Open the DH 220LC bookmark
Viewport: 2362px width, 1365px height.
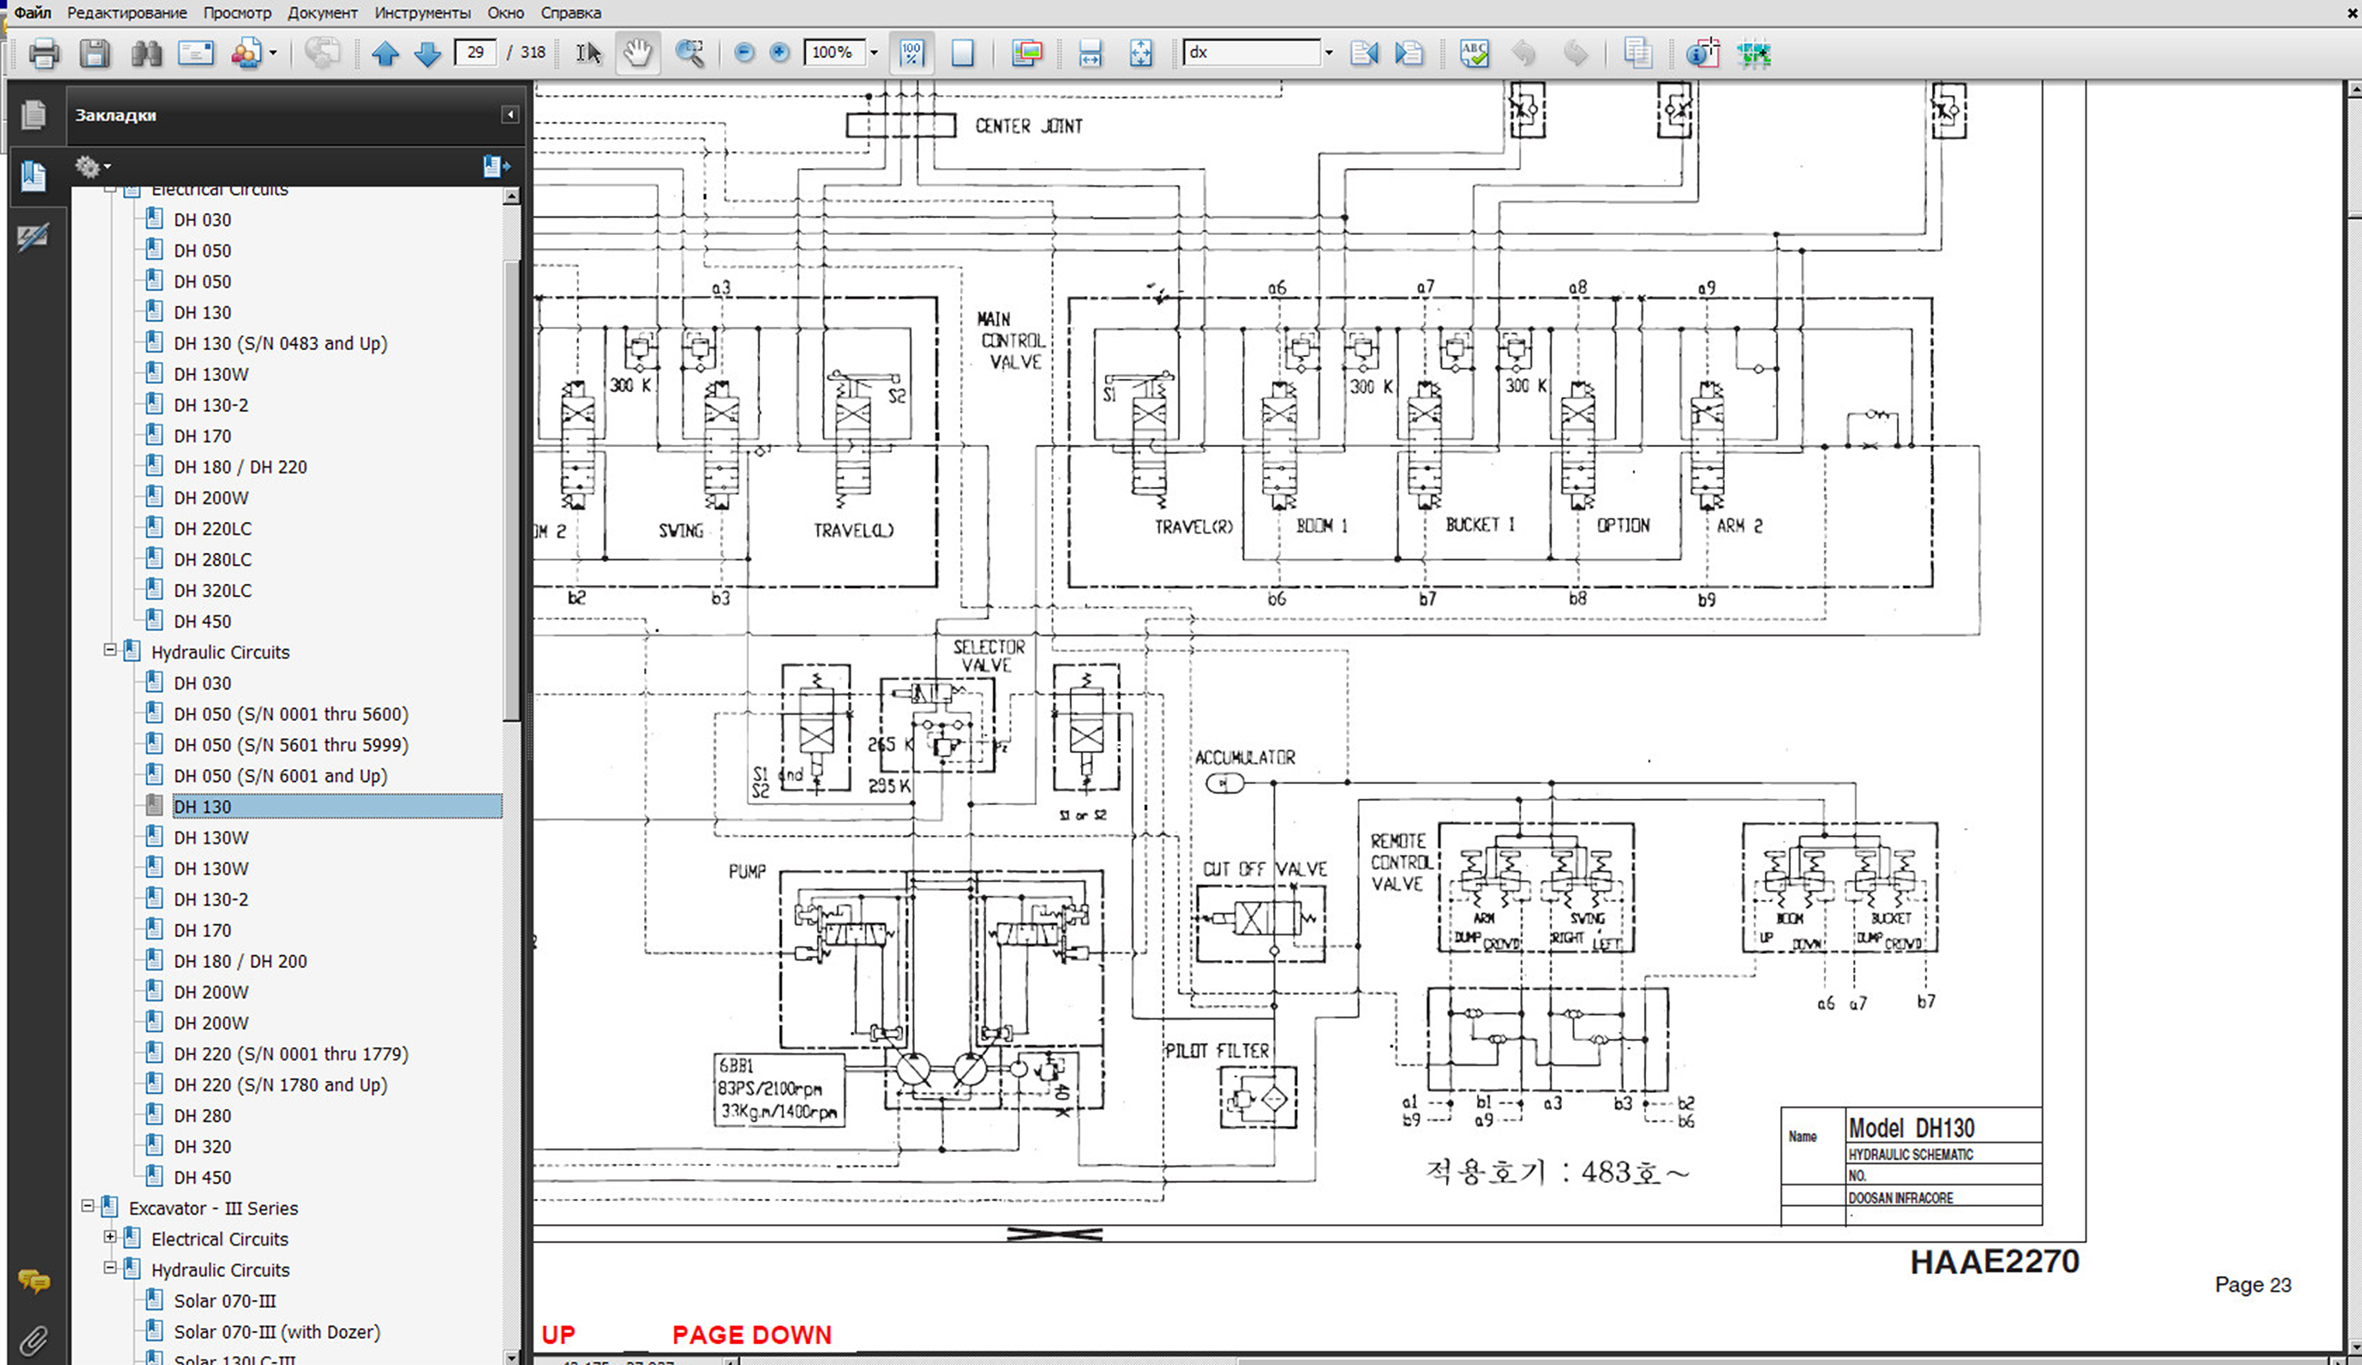click(x=212, y=528)
